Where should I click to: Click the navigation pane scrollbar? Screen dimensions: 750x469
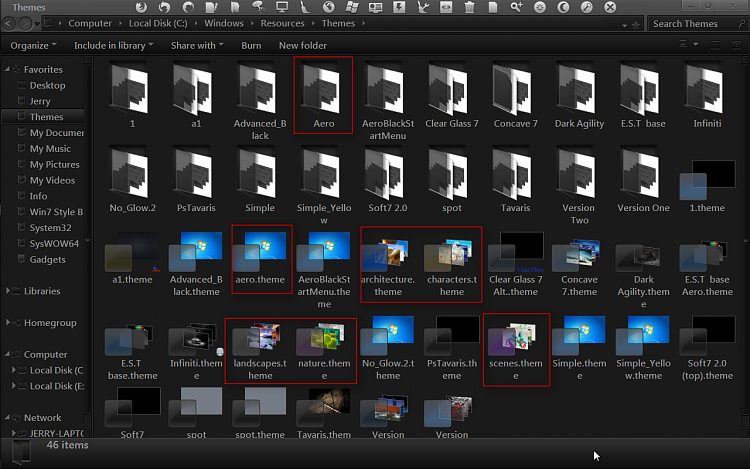(x=88, y=246)
